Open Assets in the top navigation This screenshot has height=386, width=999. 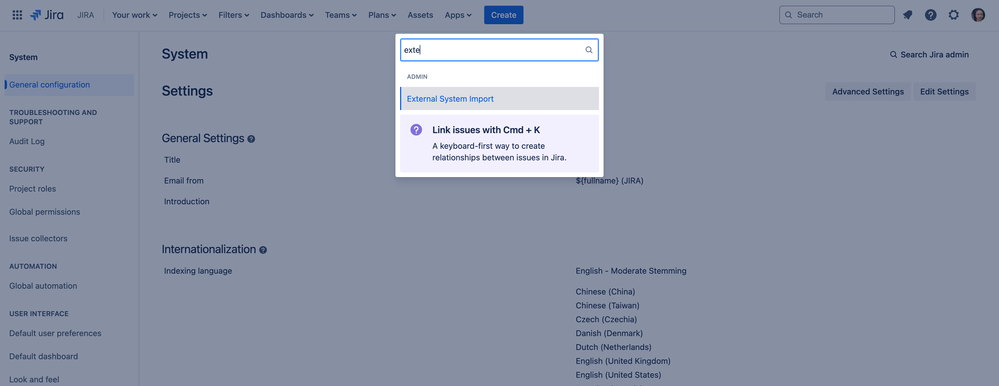(420, 15)
